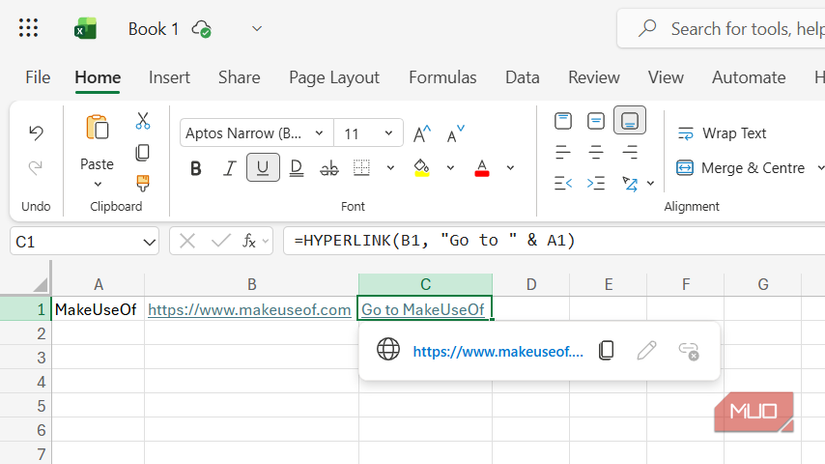Click the globe icon in the link popup
This screenshot has height=464, width=825.
(x=388, y=349)
